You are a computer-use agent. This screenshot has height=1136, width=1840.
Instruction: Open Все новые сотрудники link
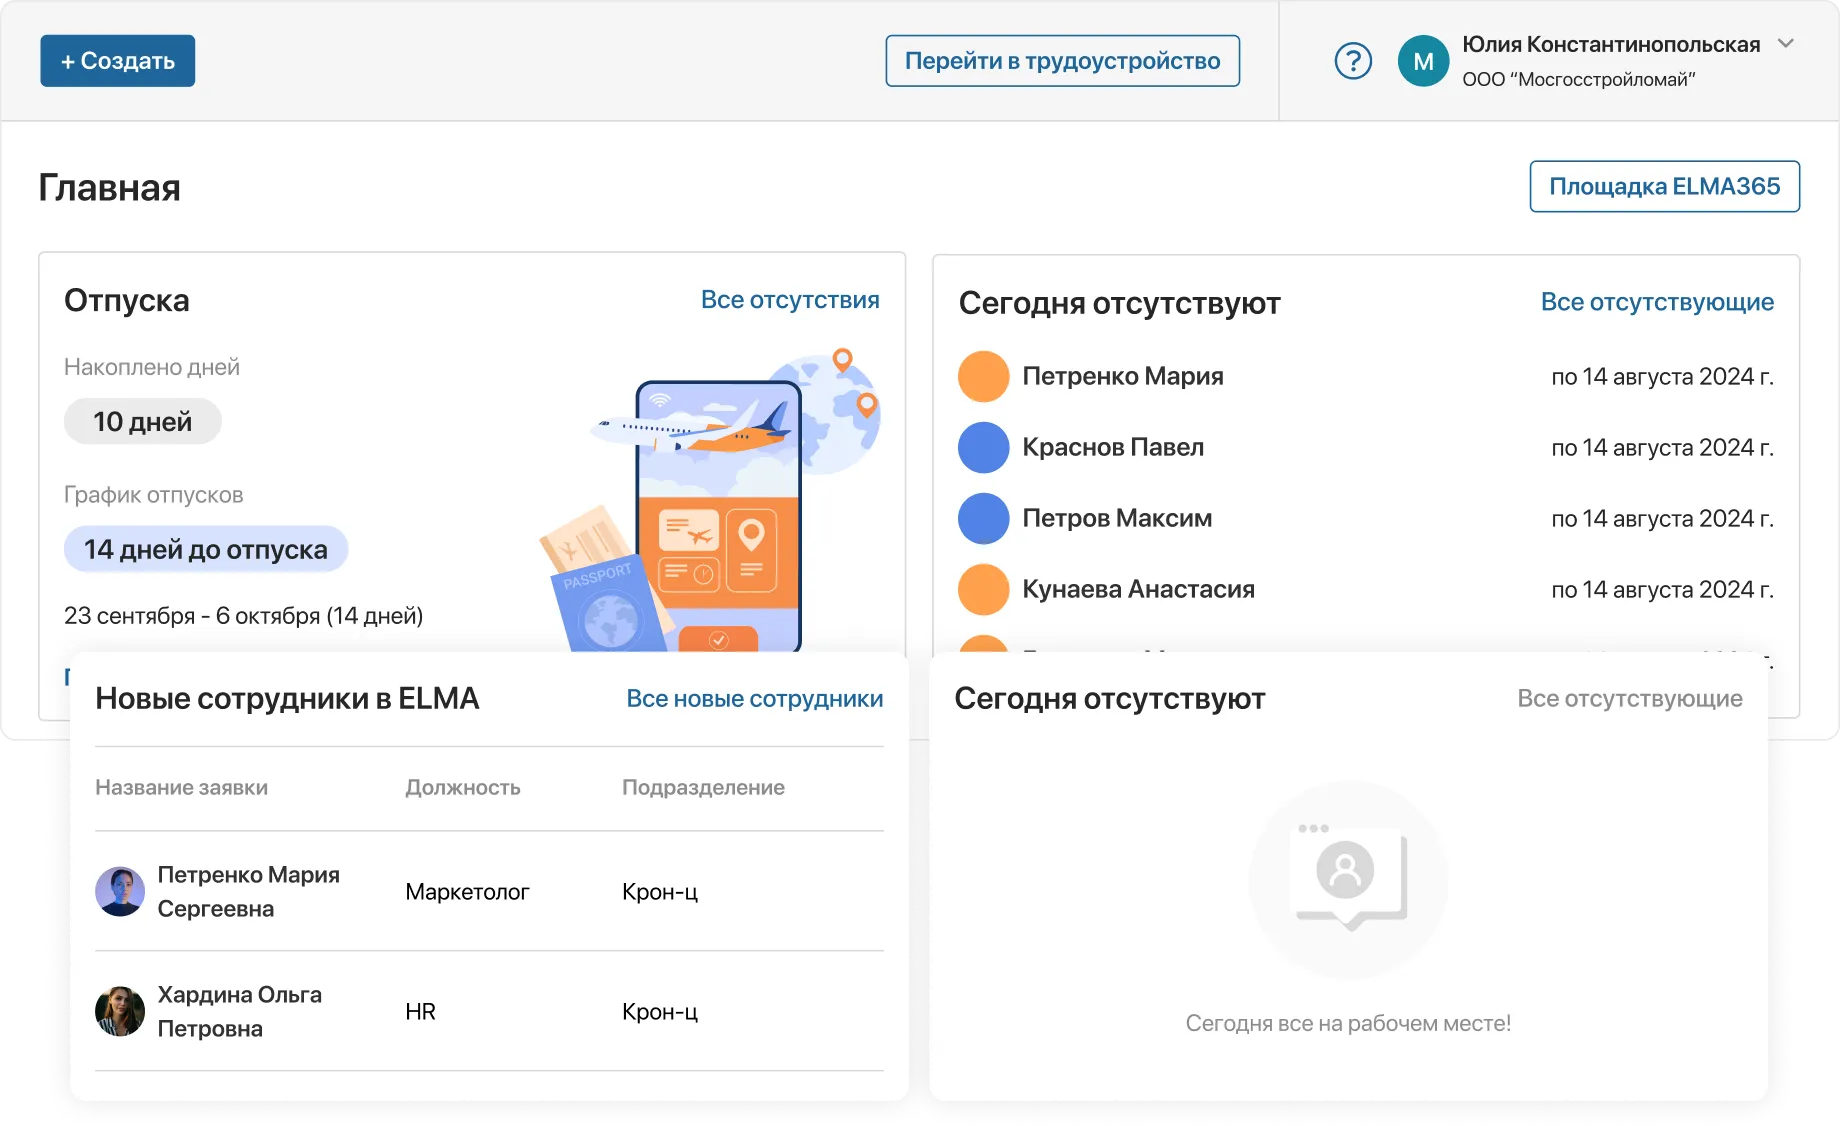(x=754, y=699)
